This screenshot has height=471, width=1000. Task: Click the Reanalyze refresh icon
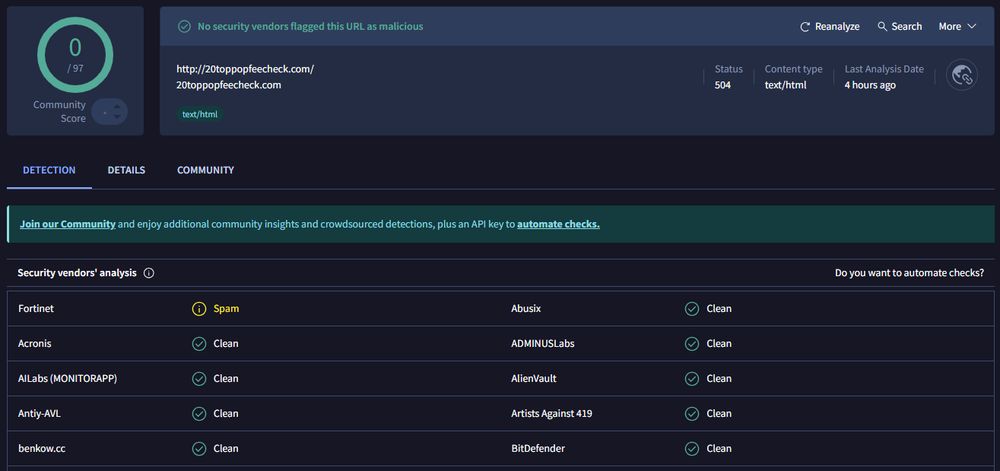(x=805, y=27)
